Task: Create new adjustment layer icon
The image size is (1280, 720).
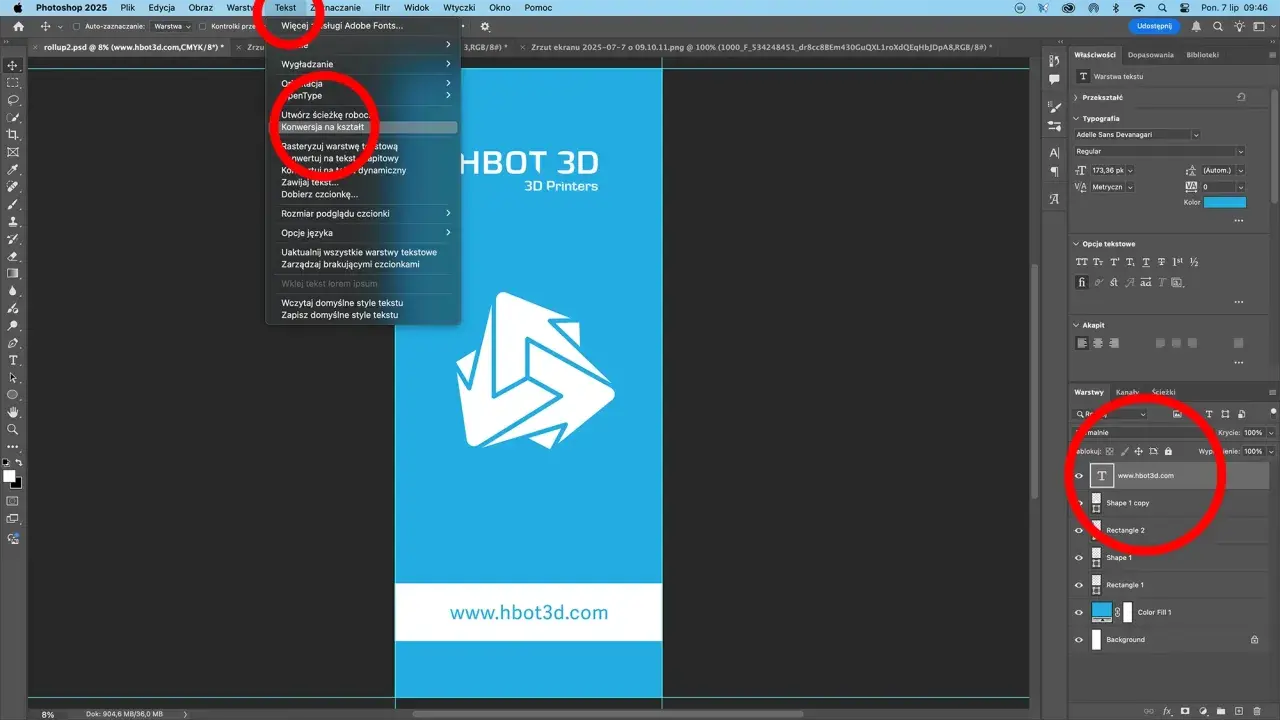Action: (1203, 711)
